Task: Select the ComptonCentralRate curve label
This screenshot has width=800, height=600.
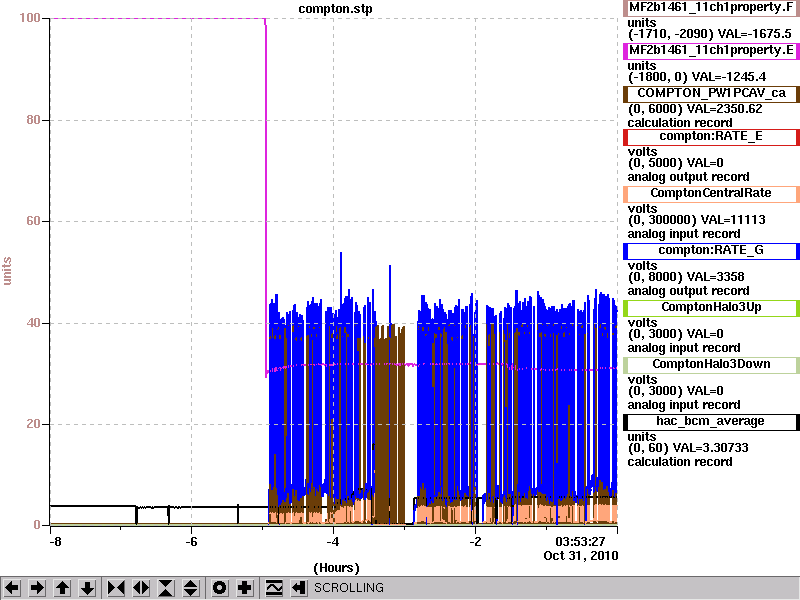Action: click(x=711, y=193)
